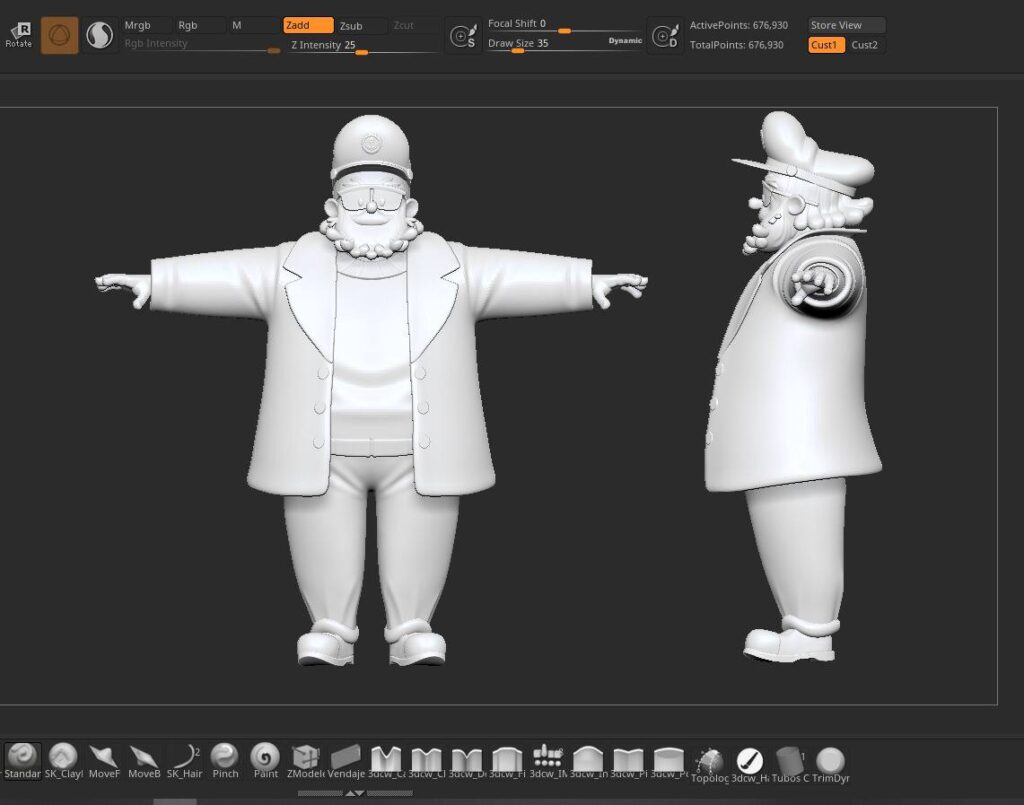Open the S brush-size symmetry popup
The width and height of the screenshot is (1024, 805).
coord(462,37)
